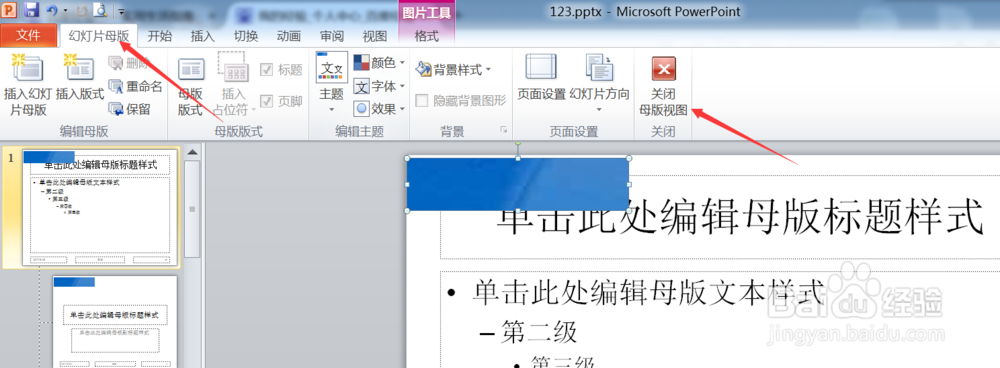Click the thumbnail pane scrollbar up arrow
Screen dimensions: 1000x368
tap(192, 152)
